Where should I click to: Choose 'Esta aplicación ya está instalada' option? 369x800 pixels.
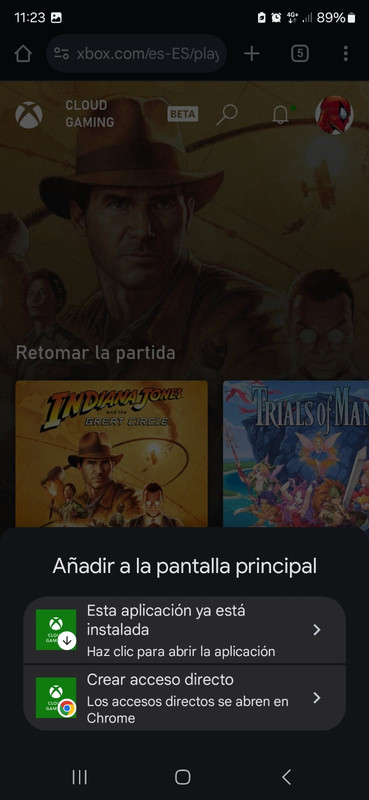tap(184, 630)
